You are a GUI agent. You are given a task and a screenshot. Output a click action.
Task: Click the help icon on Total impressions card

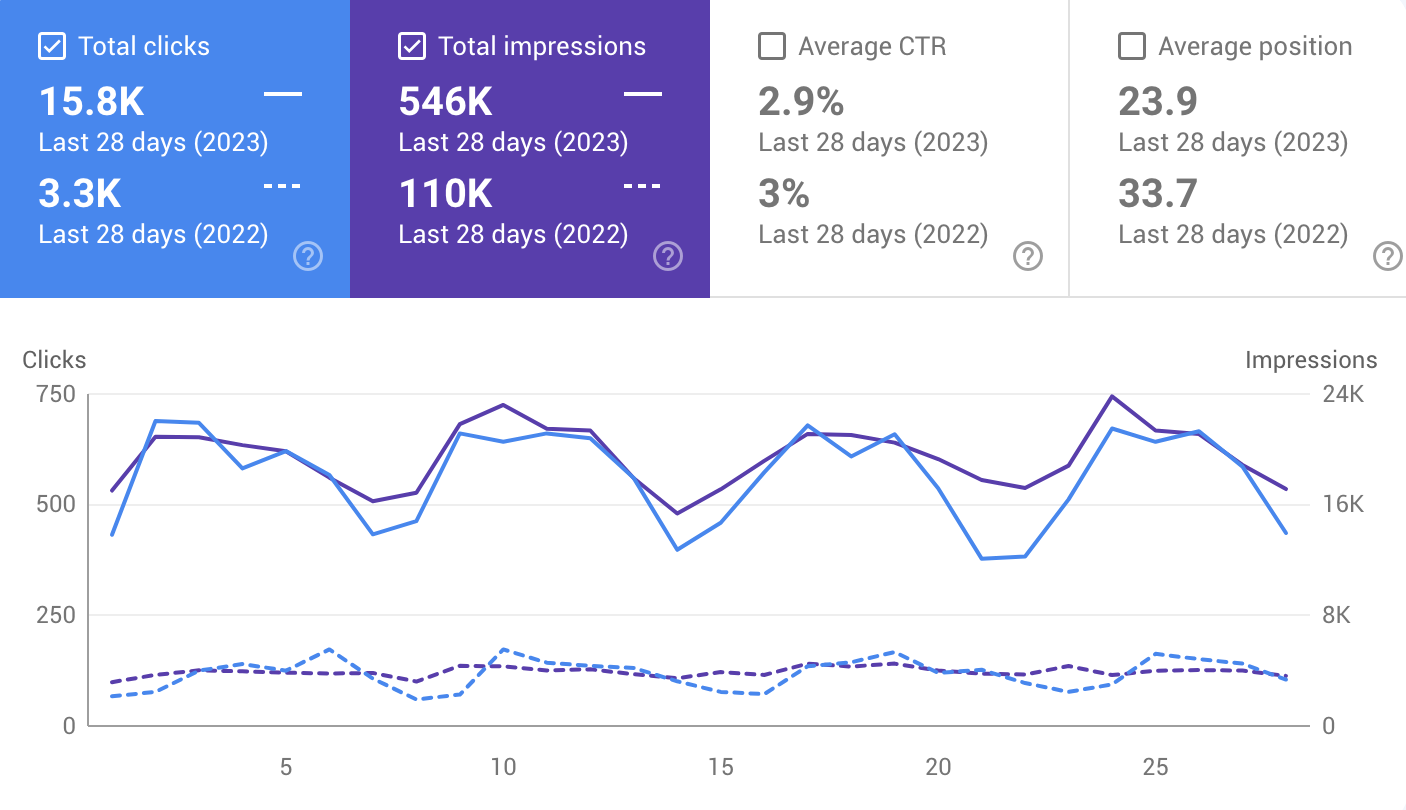coord(667,257)
